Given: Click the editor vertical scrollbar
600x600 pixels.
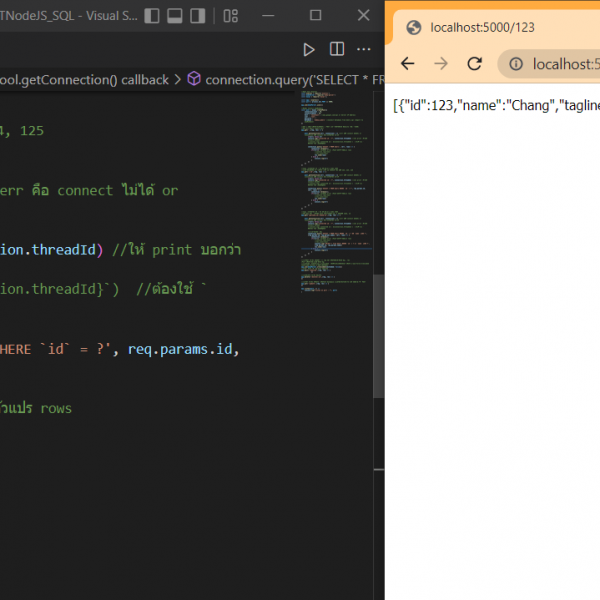Looking at the screenshot, I should (x=378, y=335).
